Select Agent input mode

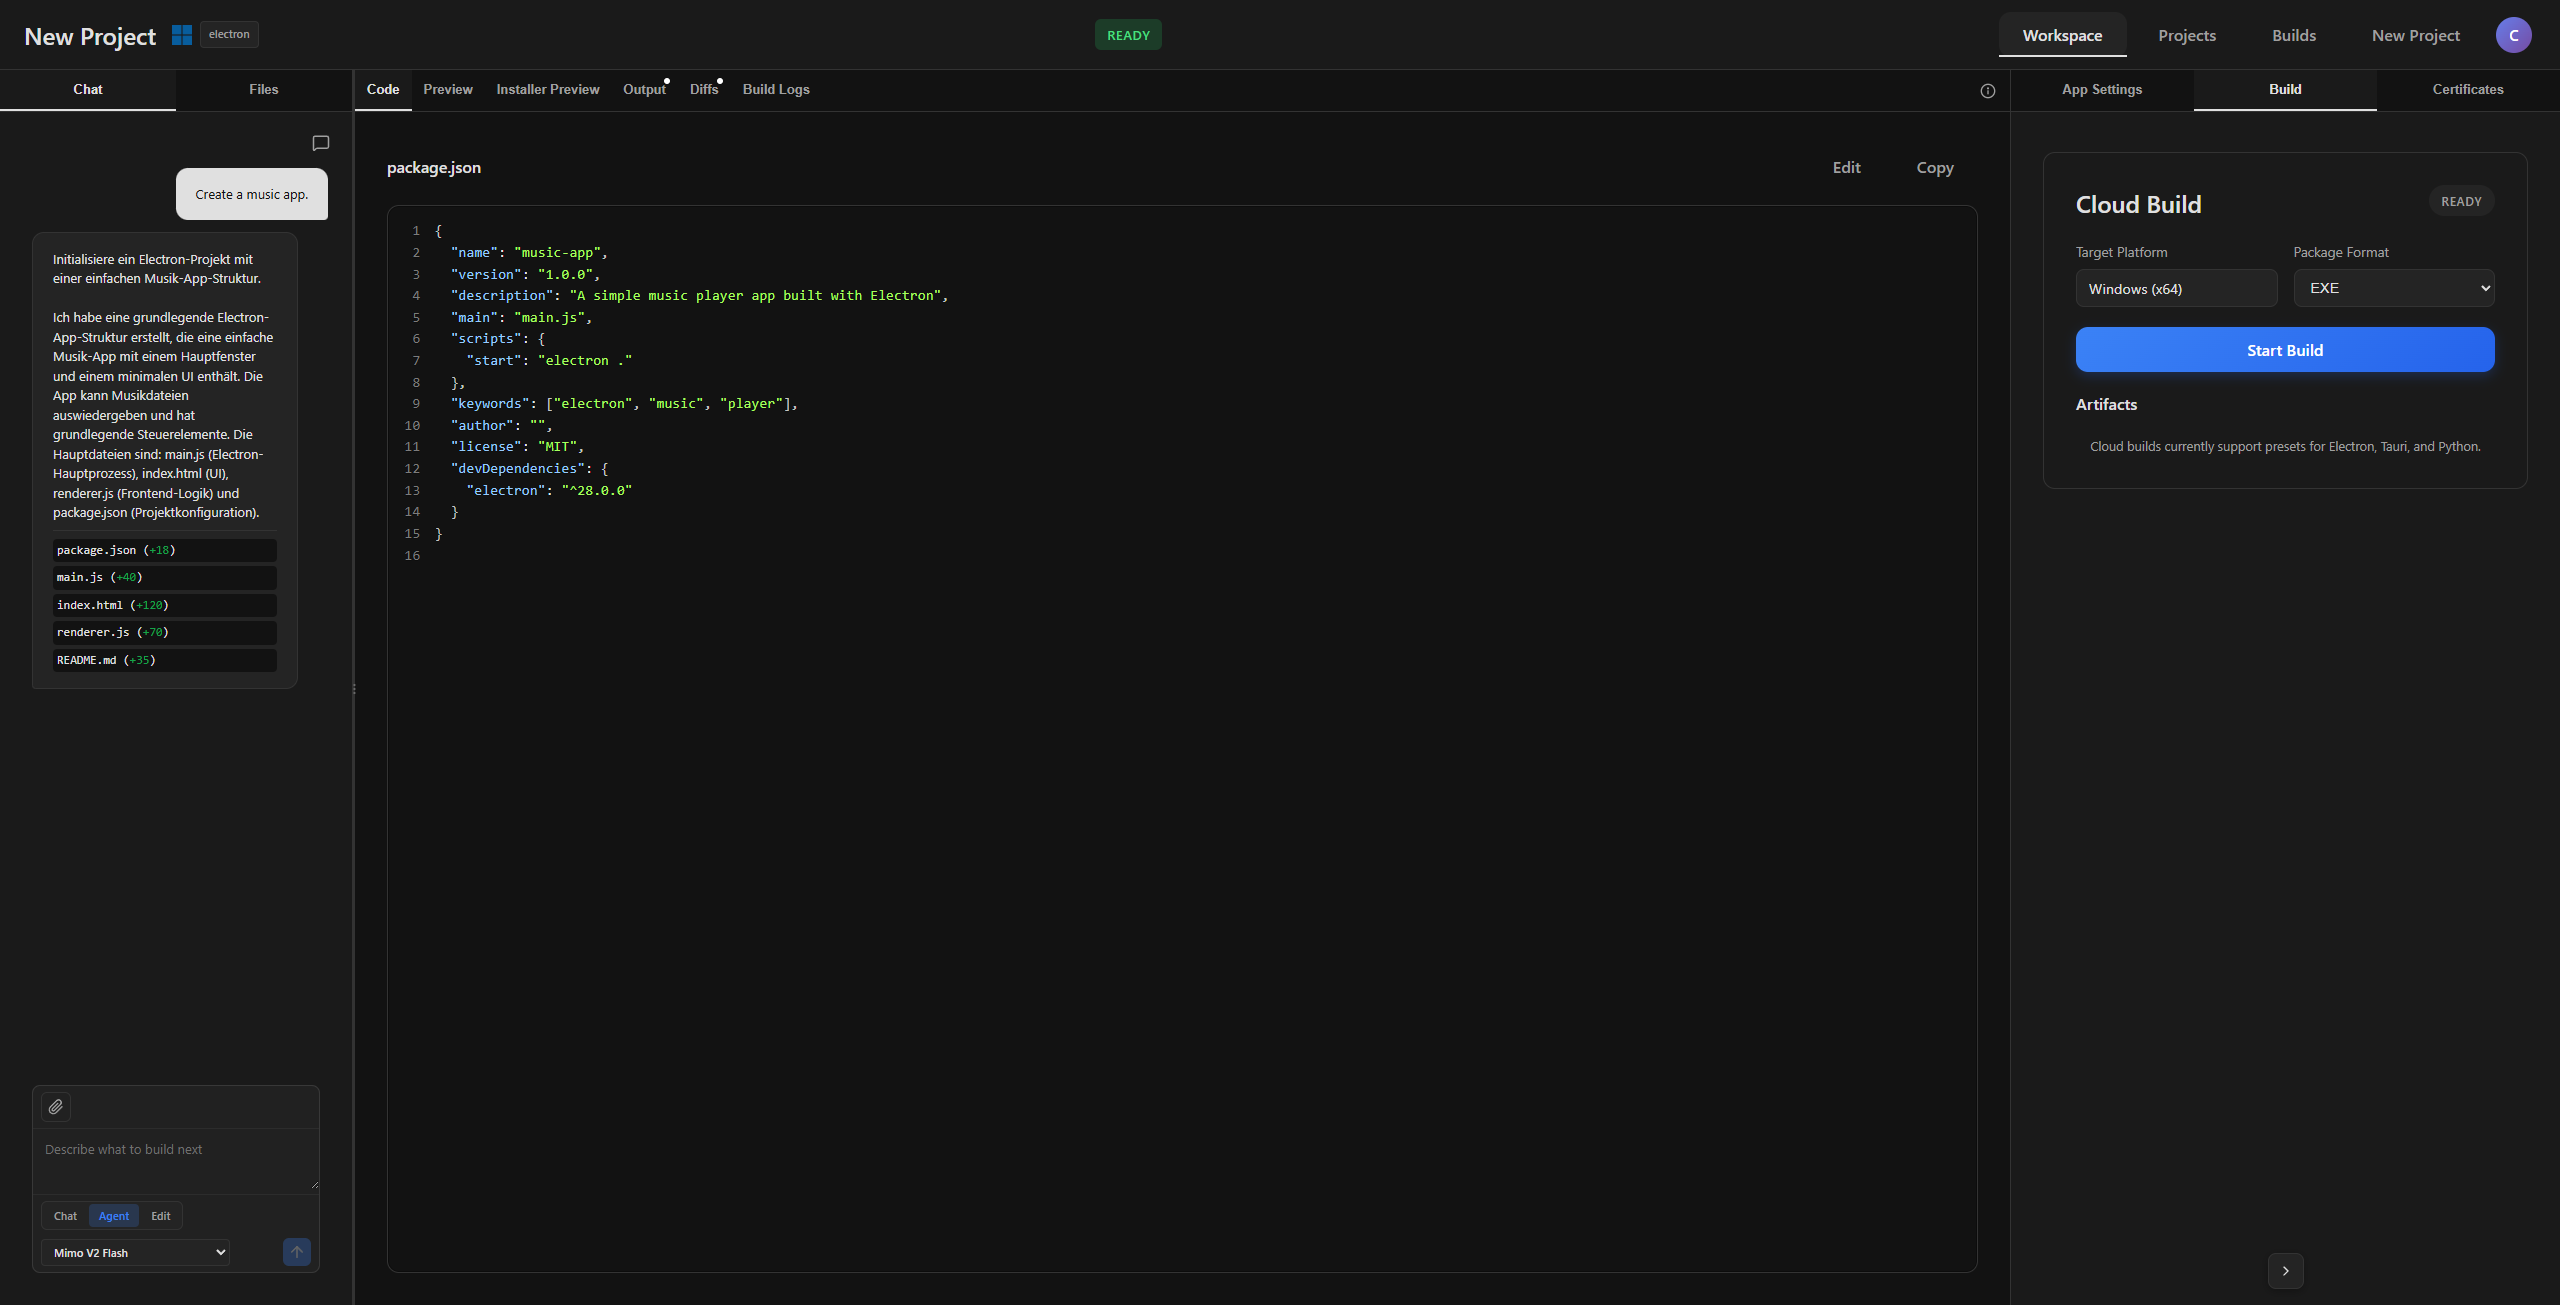[x=114, y=1216]
